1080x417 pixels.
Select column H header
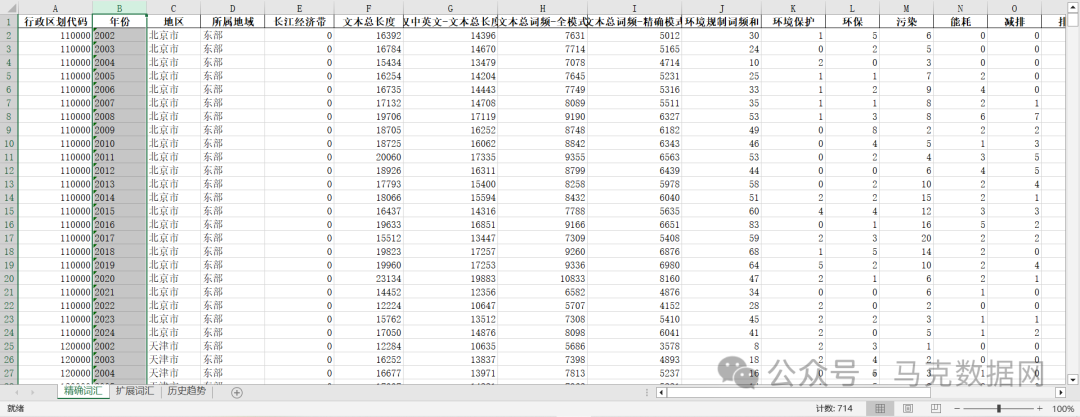click(x=543, y=8)
